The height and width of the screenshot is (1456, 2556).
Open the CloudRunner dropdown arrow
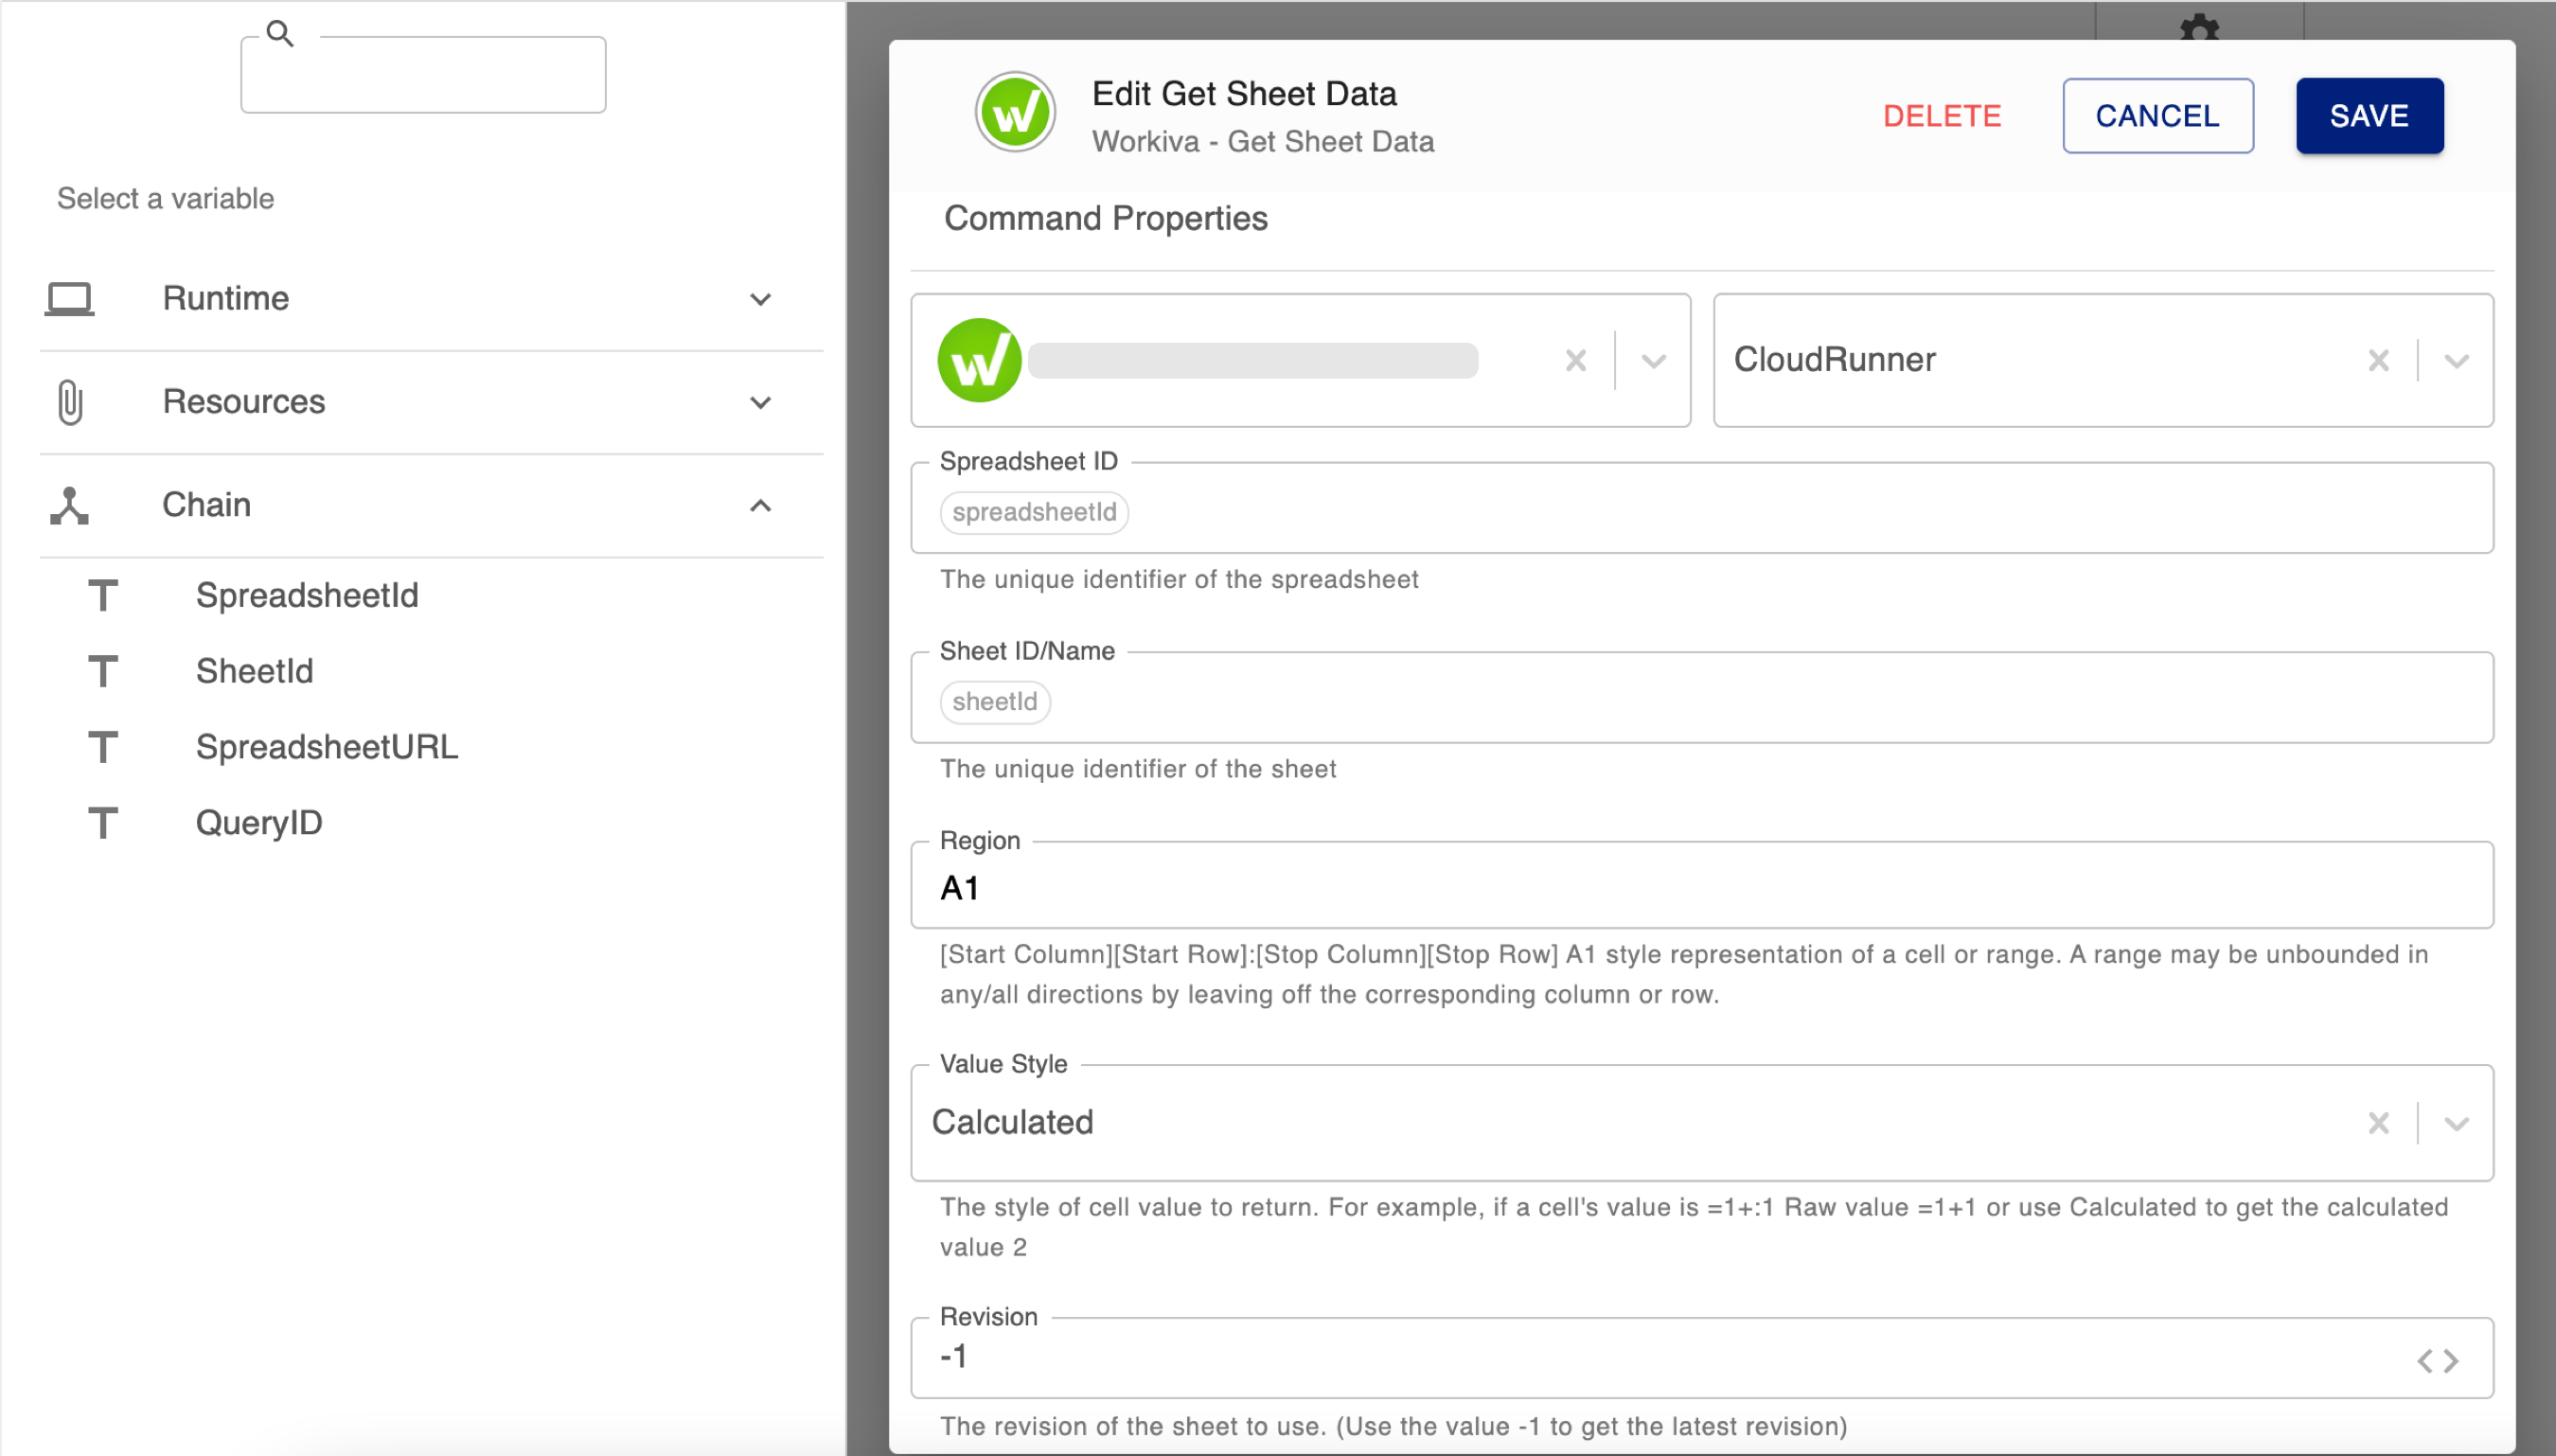point(2456,360)
